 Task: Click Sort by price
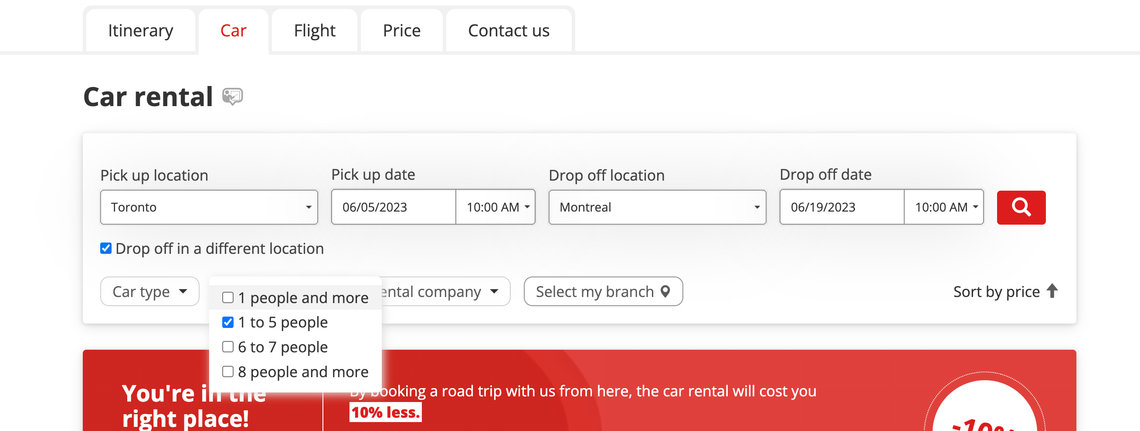996,291
